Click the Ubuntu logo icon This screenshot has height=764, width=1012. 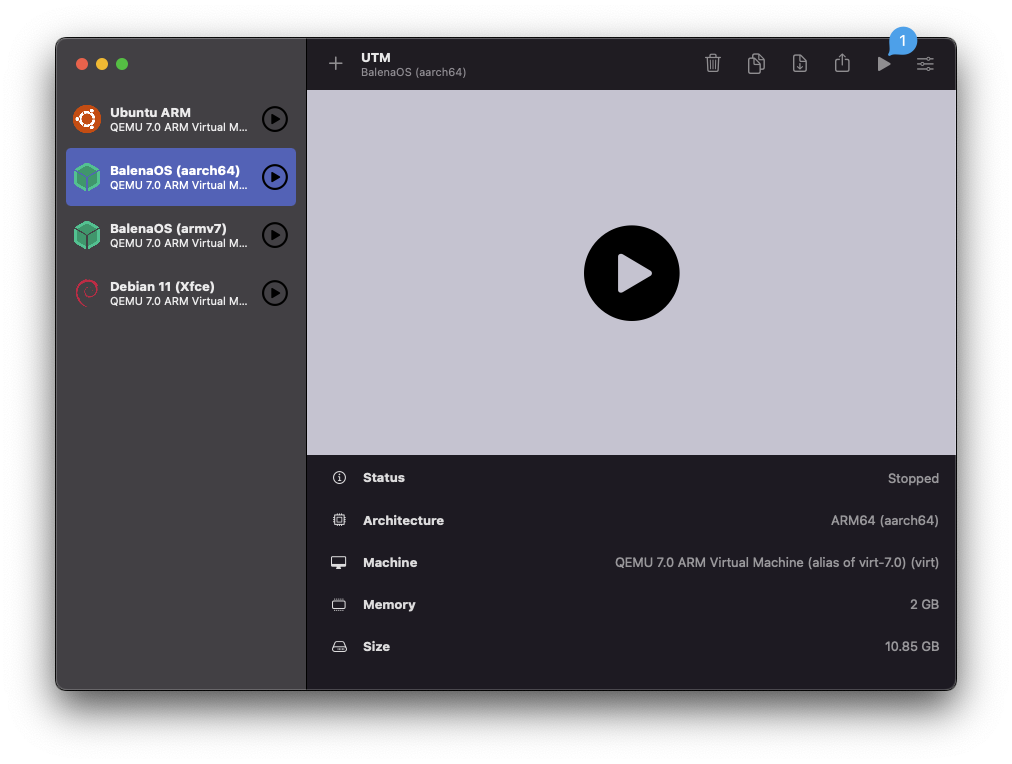click(86, 119)
